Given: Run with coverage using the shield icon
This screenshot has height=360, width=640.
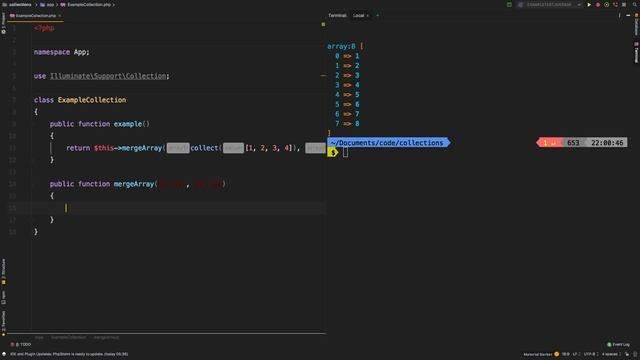Looking at the screenshot, I should tap(607, 5).
